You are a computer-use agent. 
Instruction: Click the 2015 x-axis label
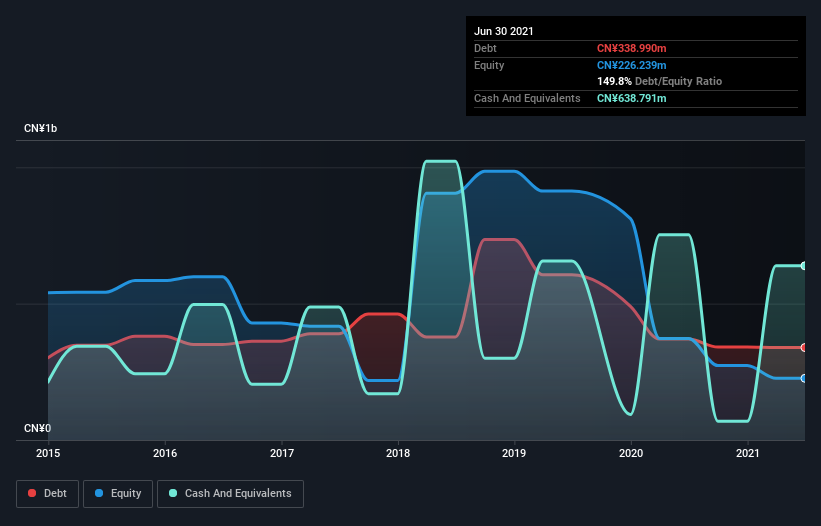tap(48, 453)
